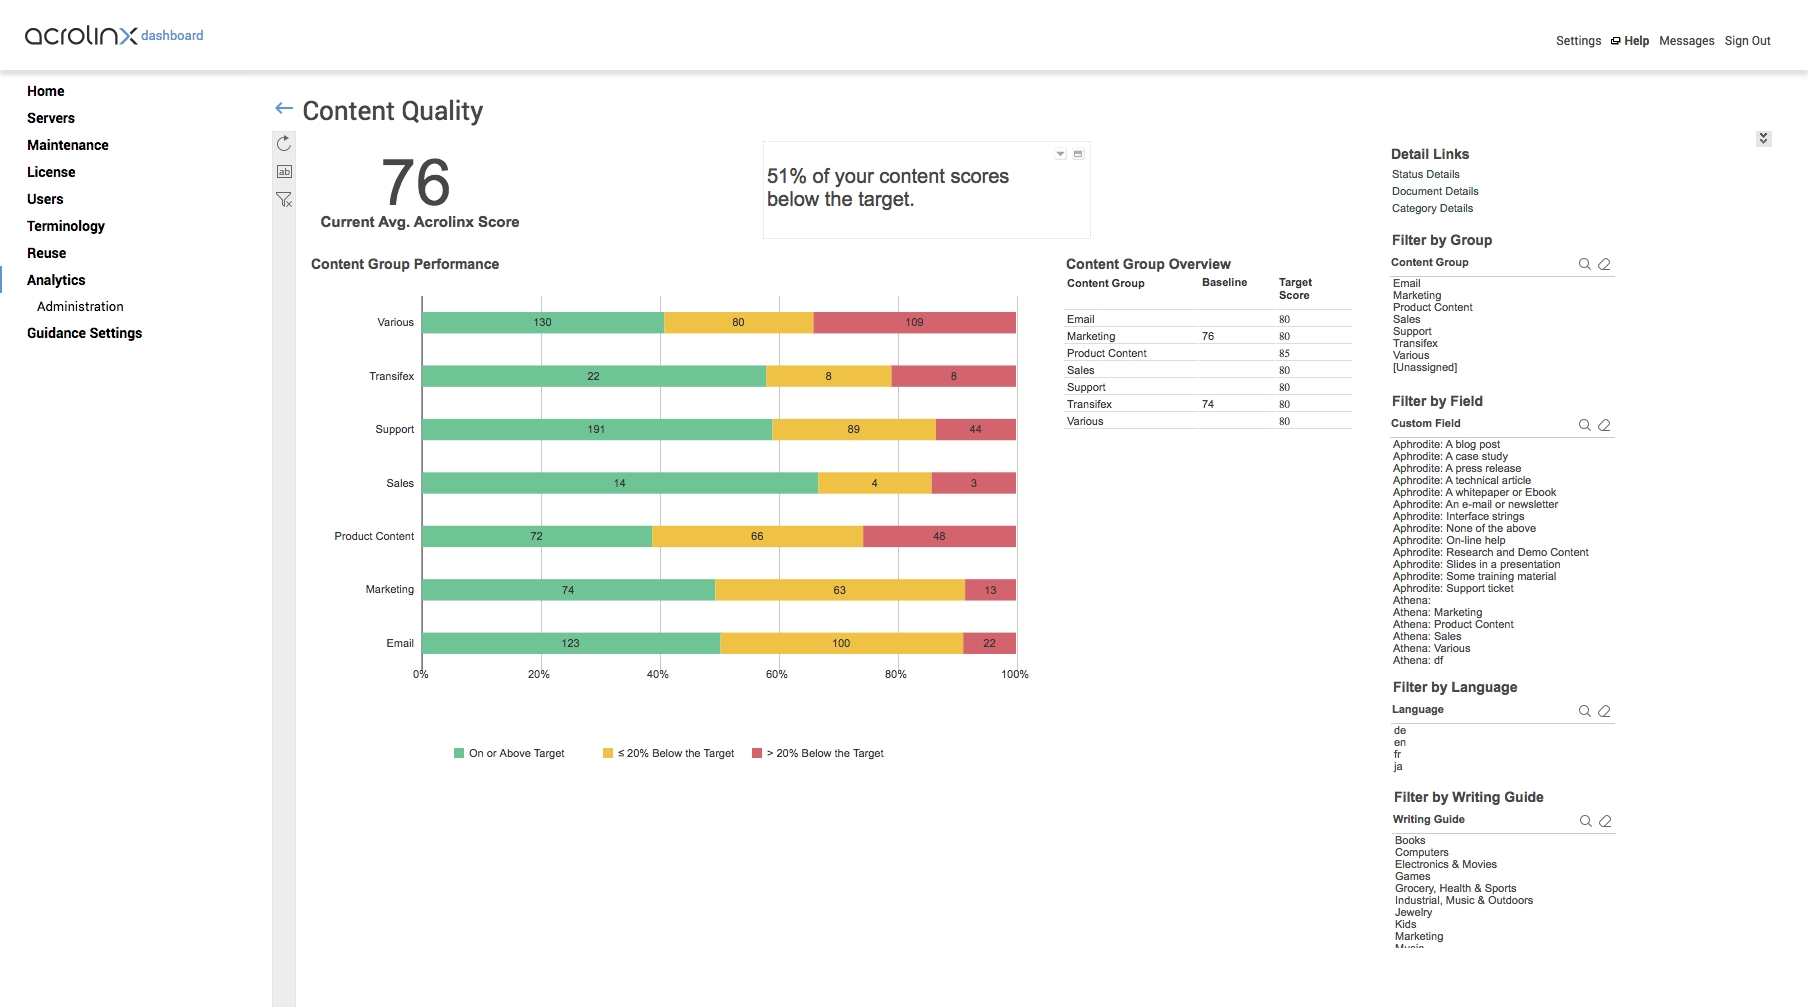Select 'Aphrodite: On-line help' field
This screenshot has height=1007, width=1808.
(1449, 540)
